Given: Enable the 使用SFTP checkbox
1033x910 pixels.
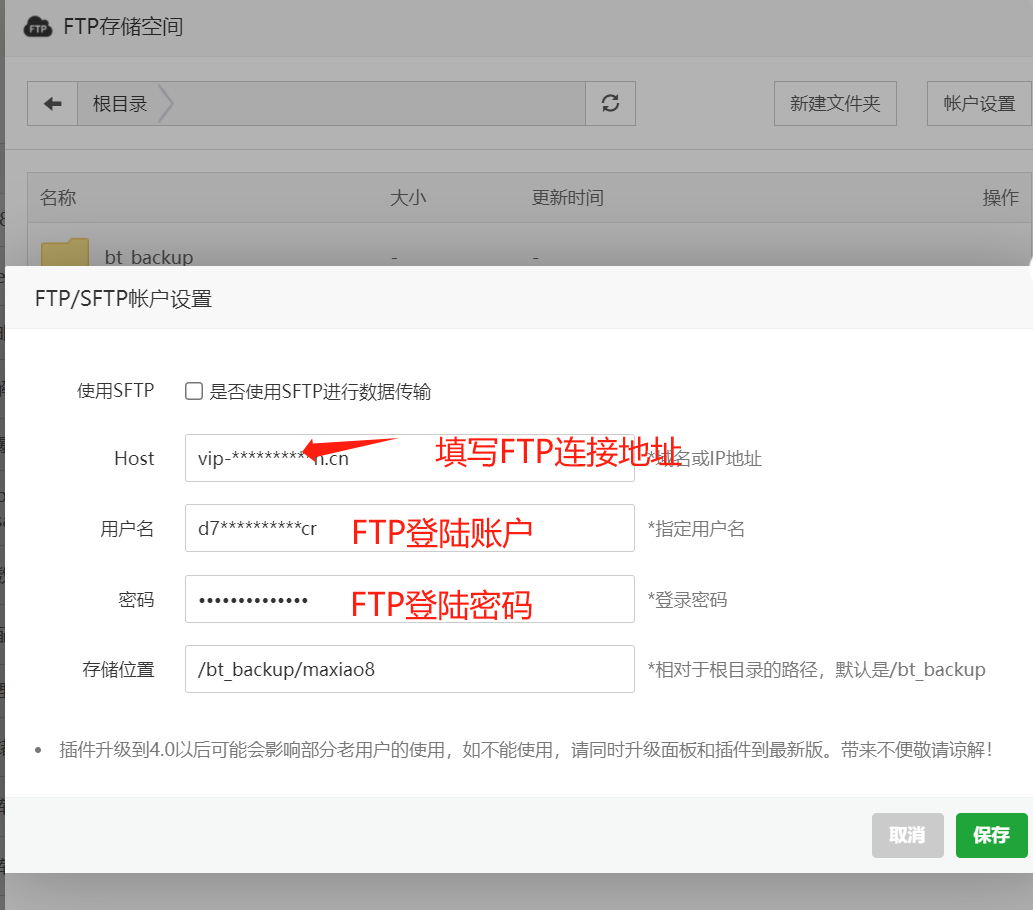Looking at the screenshot, I should tap(194, 391).
